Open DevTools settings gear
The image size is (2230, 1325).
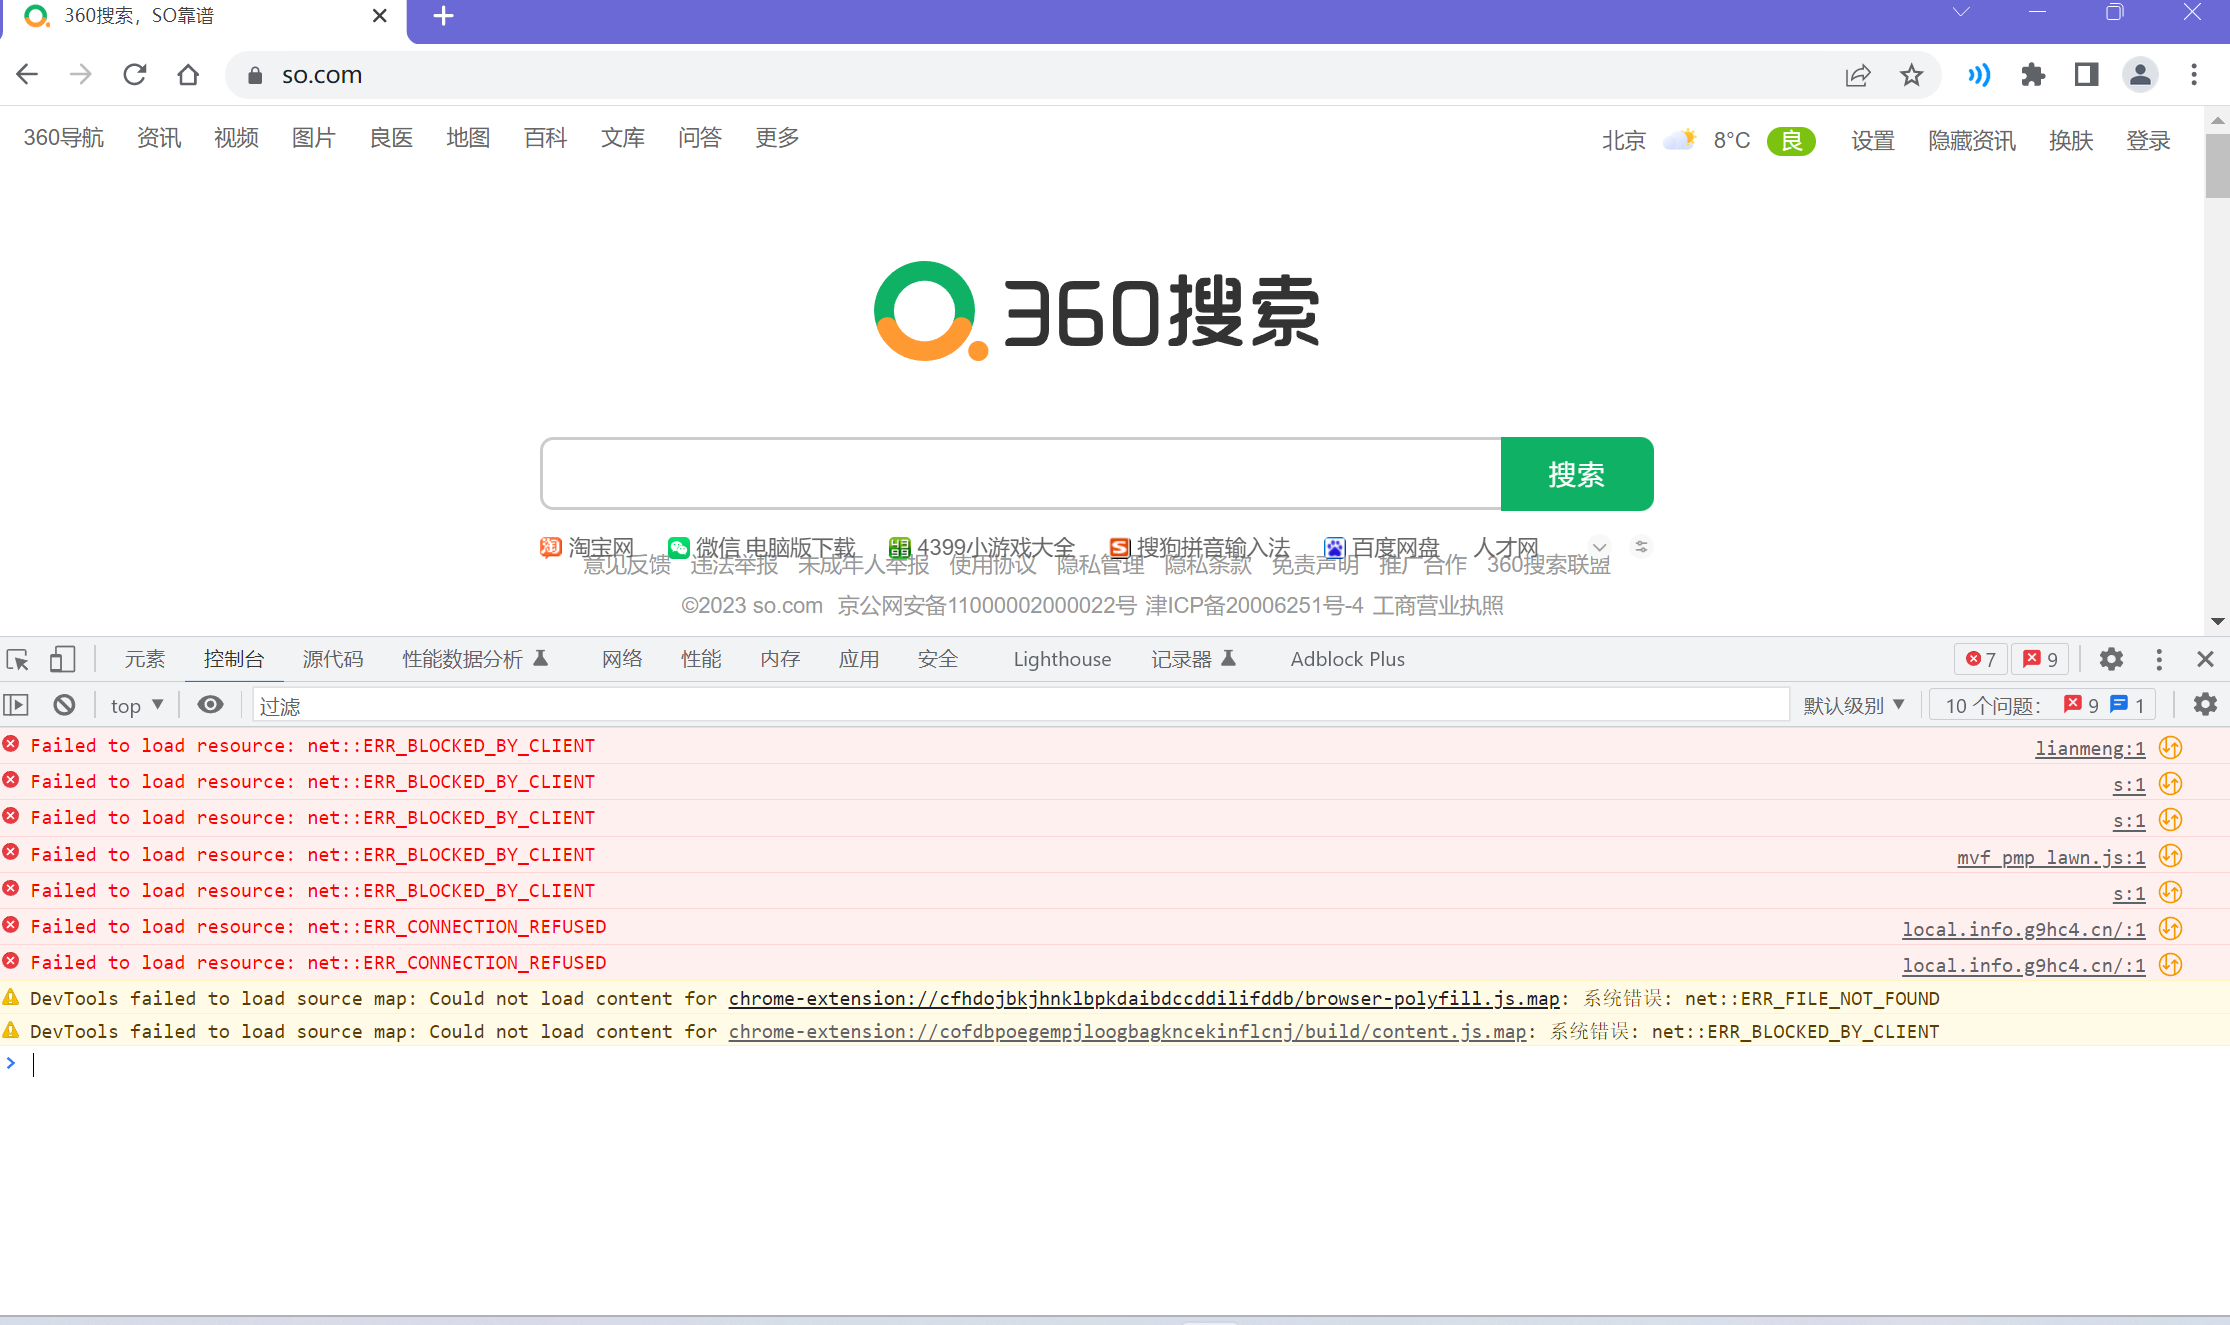tap(2110, 659)
